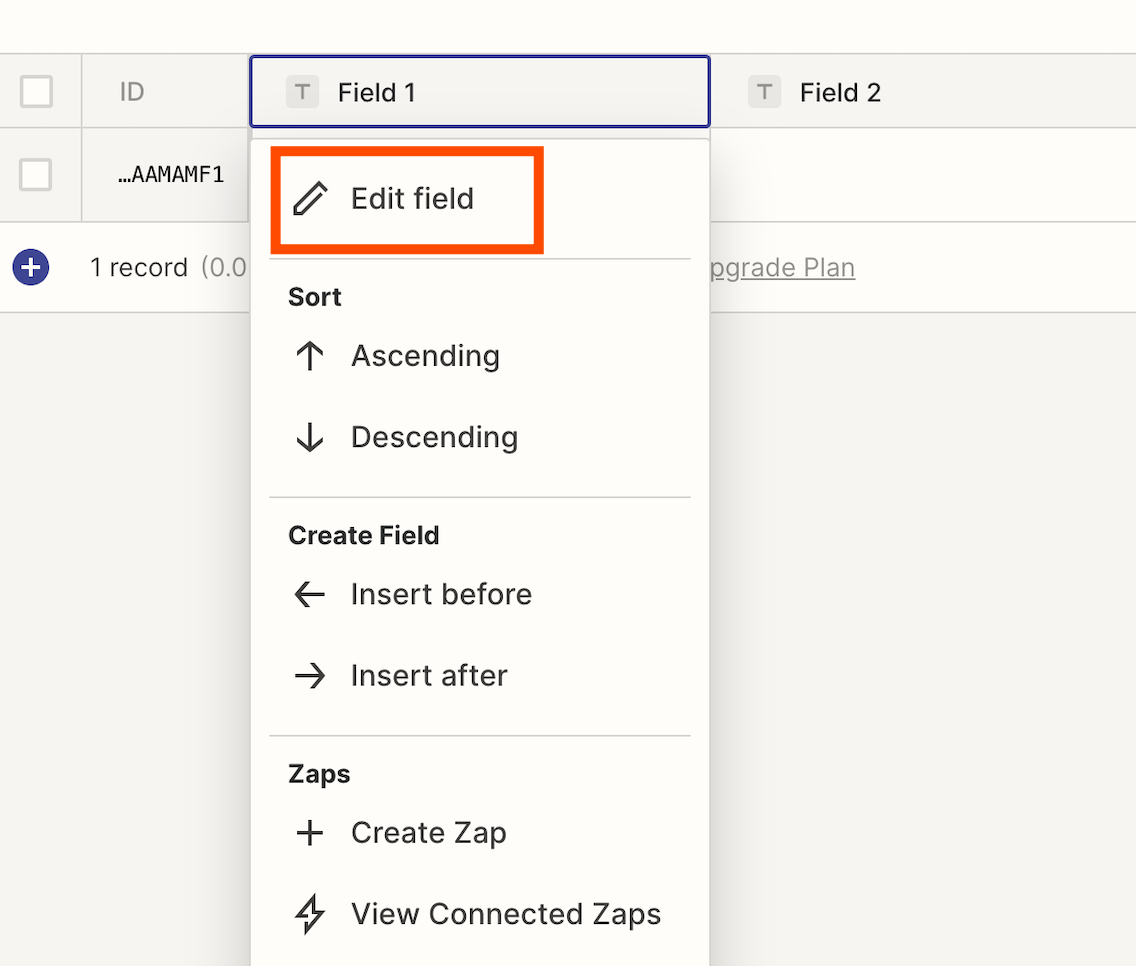Check the select-all checkbox in header row
This screenshot has height=966, width=1136.
[36, 91]
